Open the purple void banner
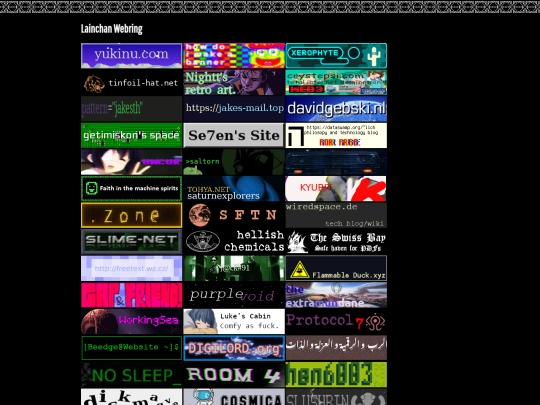The height and width of the screenshot is (405, 540). [x=234, y=295]
